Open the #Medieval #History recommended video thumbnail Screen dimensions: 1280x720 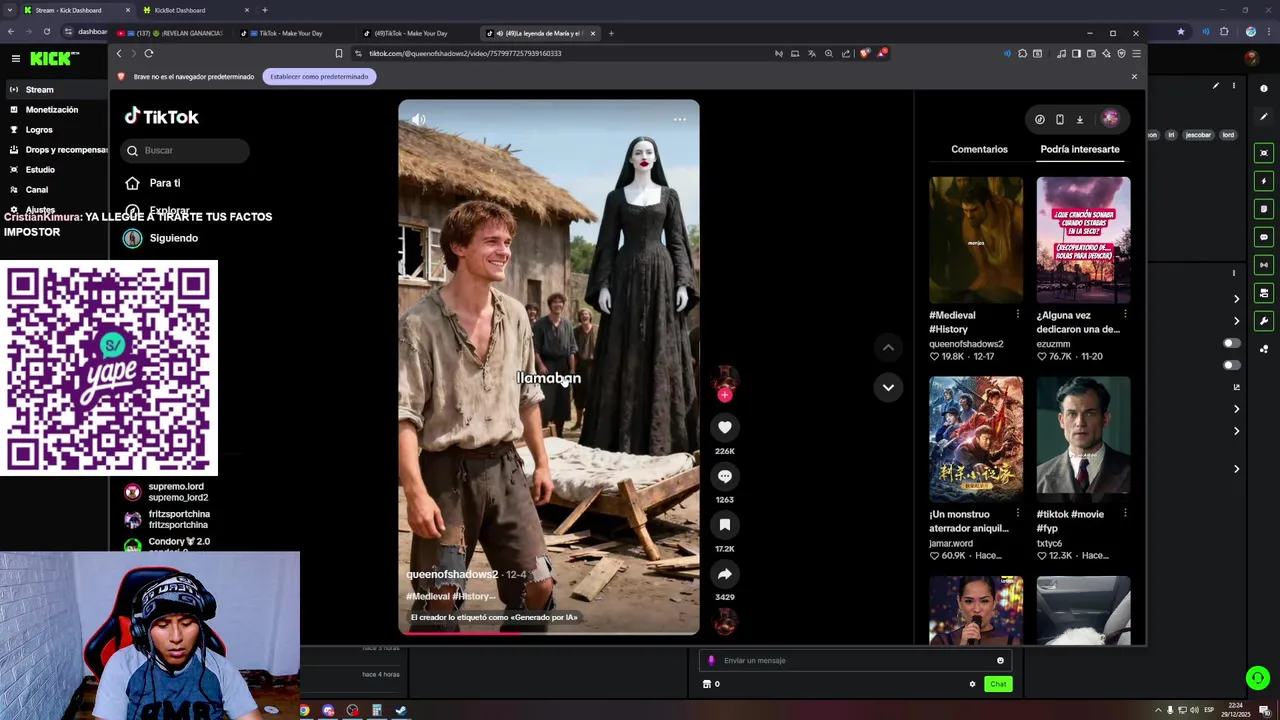[x=976, y=240]
